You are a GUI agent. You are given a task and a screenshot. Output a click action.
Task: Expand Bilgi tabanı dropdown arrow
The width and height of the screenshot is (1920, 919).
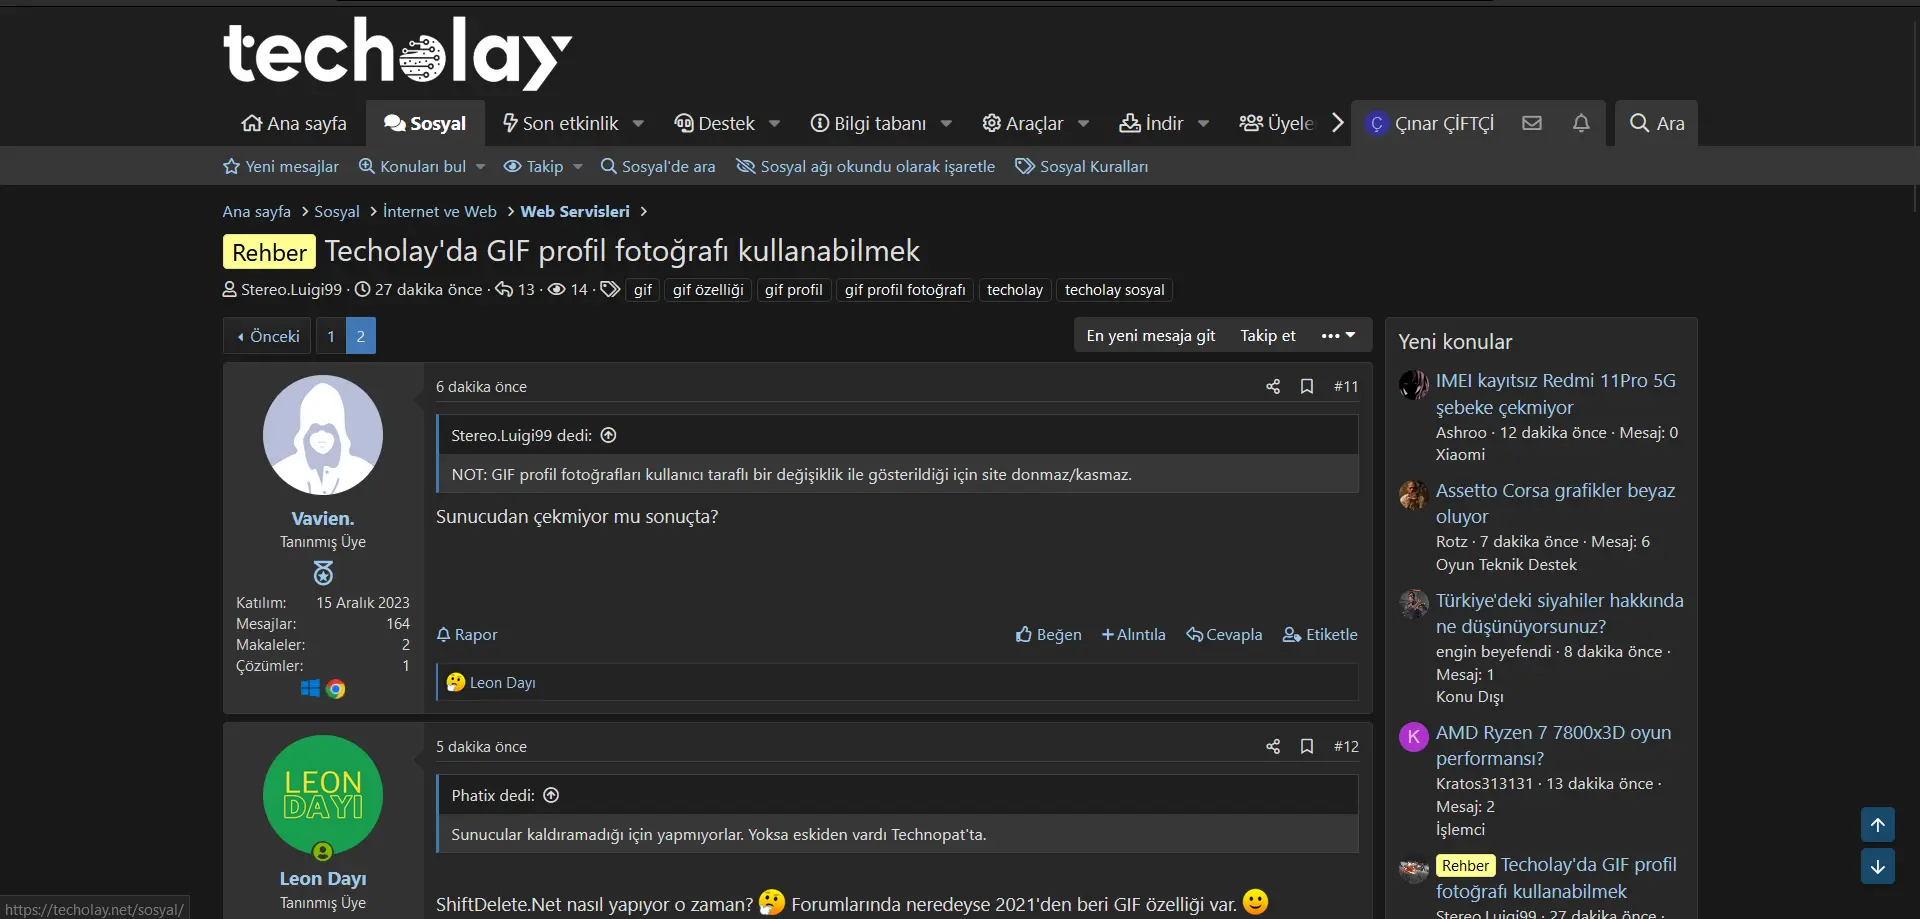click(x=946, y=124)
